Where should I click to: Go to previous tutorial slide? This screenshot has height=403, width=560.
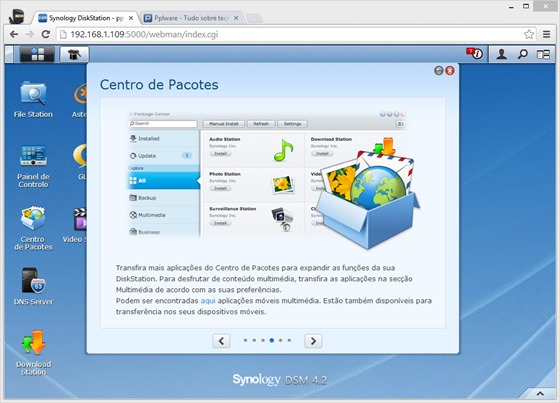221,341
